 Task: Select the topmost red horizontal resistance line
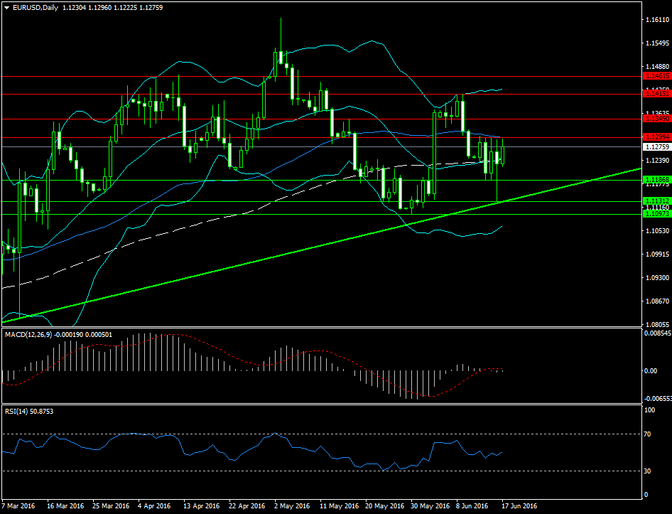click(300, 76)
